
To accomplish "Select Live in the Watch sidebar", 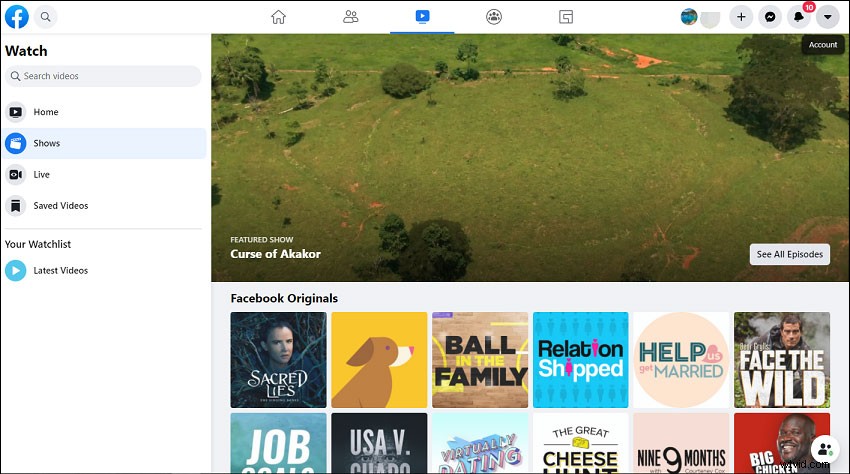I will (104, 175).
